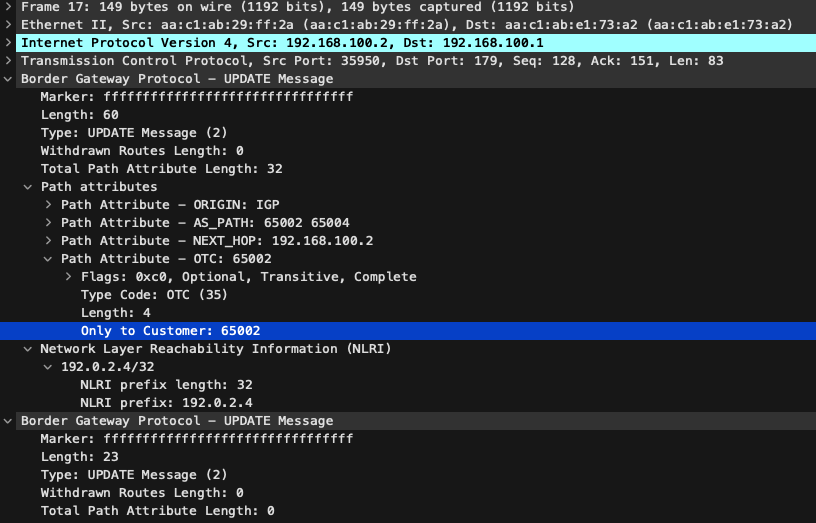Select the Path attributes label

(x=99, y=187)
